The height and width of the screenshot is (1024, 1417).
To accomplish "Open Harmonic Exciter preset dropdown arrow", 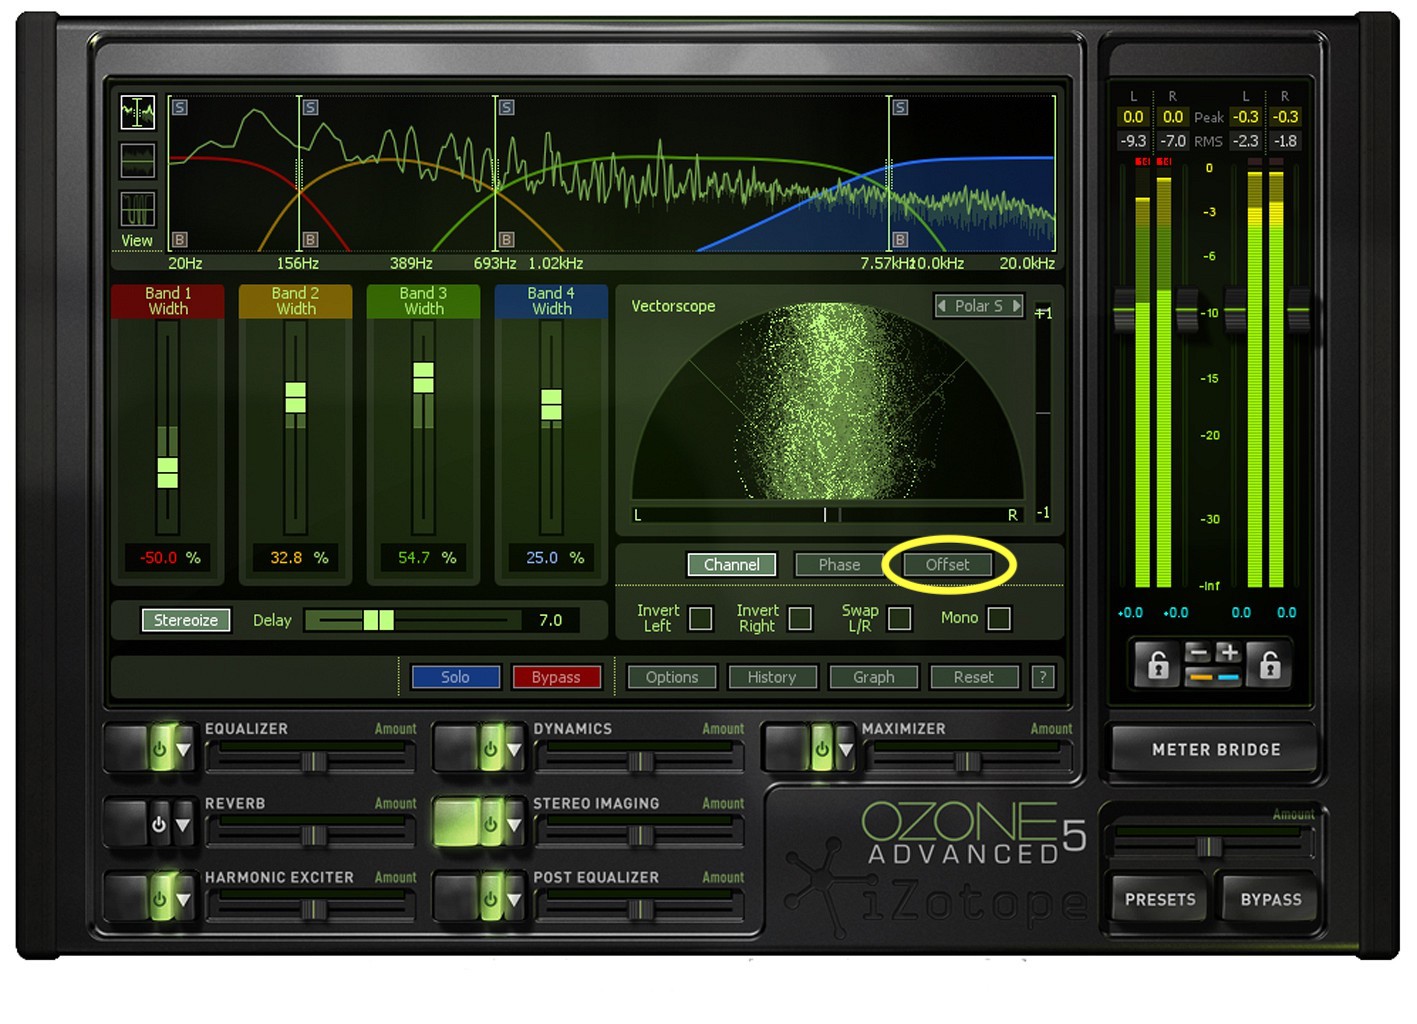I will coord(183,899).
